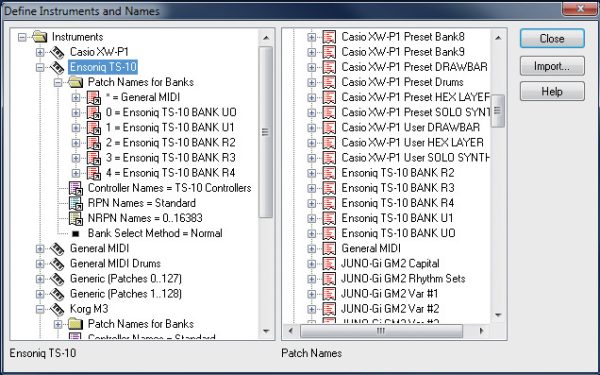Select 'Ensoniq TS-10 BANK U0' in right pane

click(x=398, y=233)
